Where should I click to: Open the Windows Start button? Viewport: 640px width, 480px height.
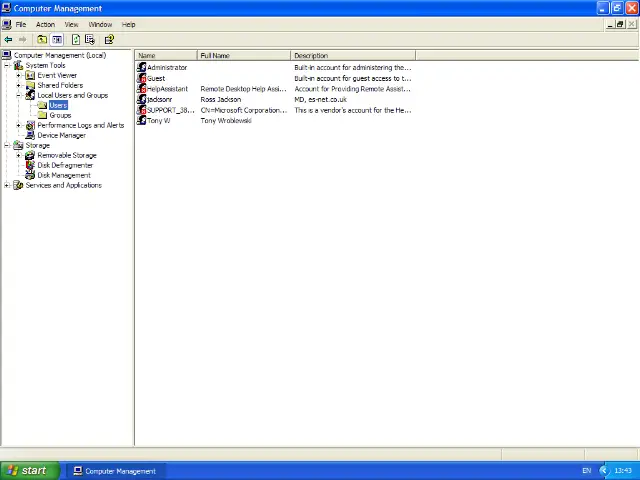[x=30, y=471]
